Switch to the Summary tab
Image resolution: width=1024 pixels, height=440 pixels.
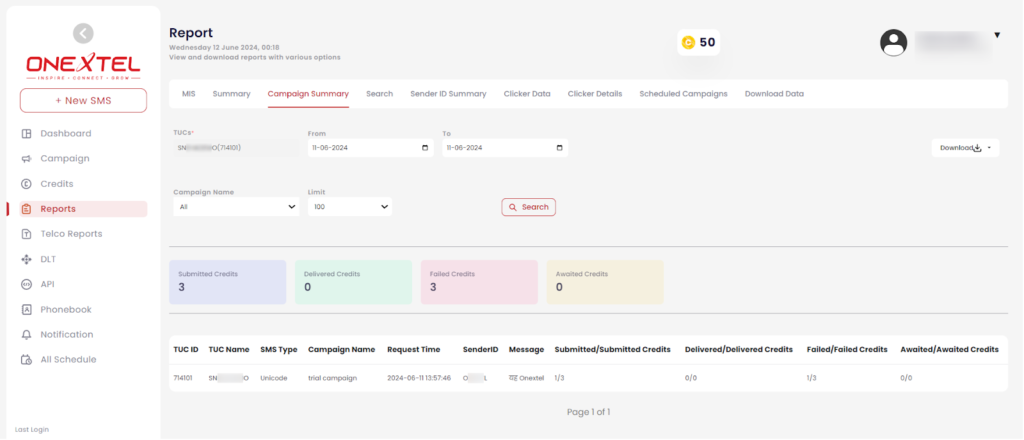click(x=231, y=94)
